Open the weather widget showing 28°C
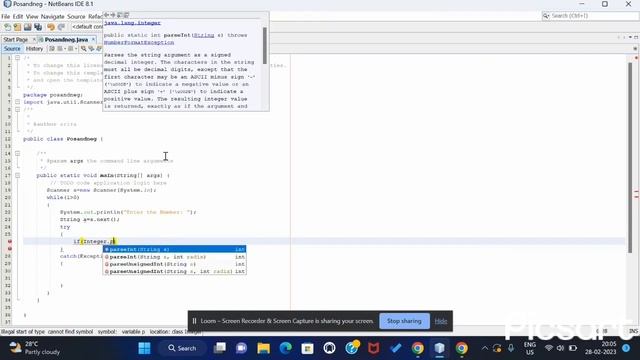 [35, 348]
